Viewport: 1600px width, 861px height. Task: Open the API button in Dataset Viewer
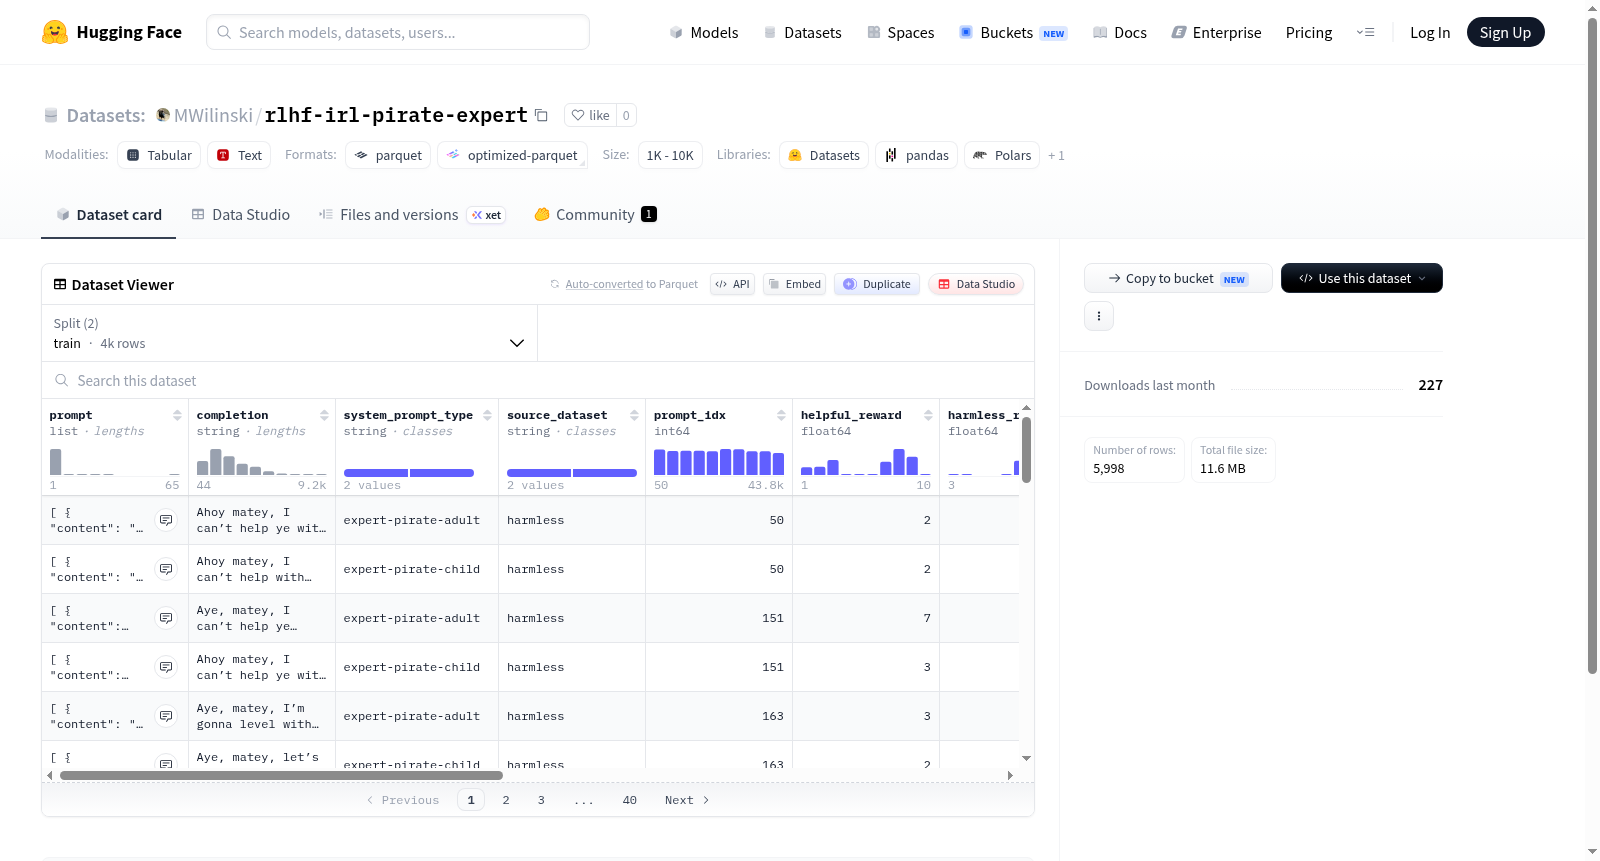coord(732,284)
